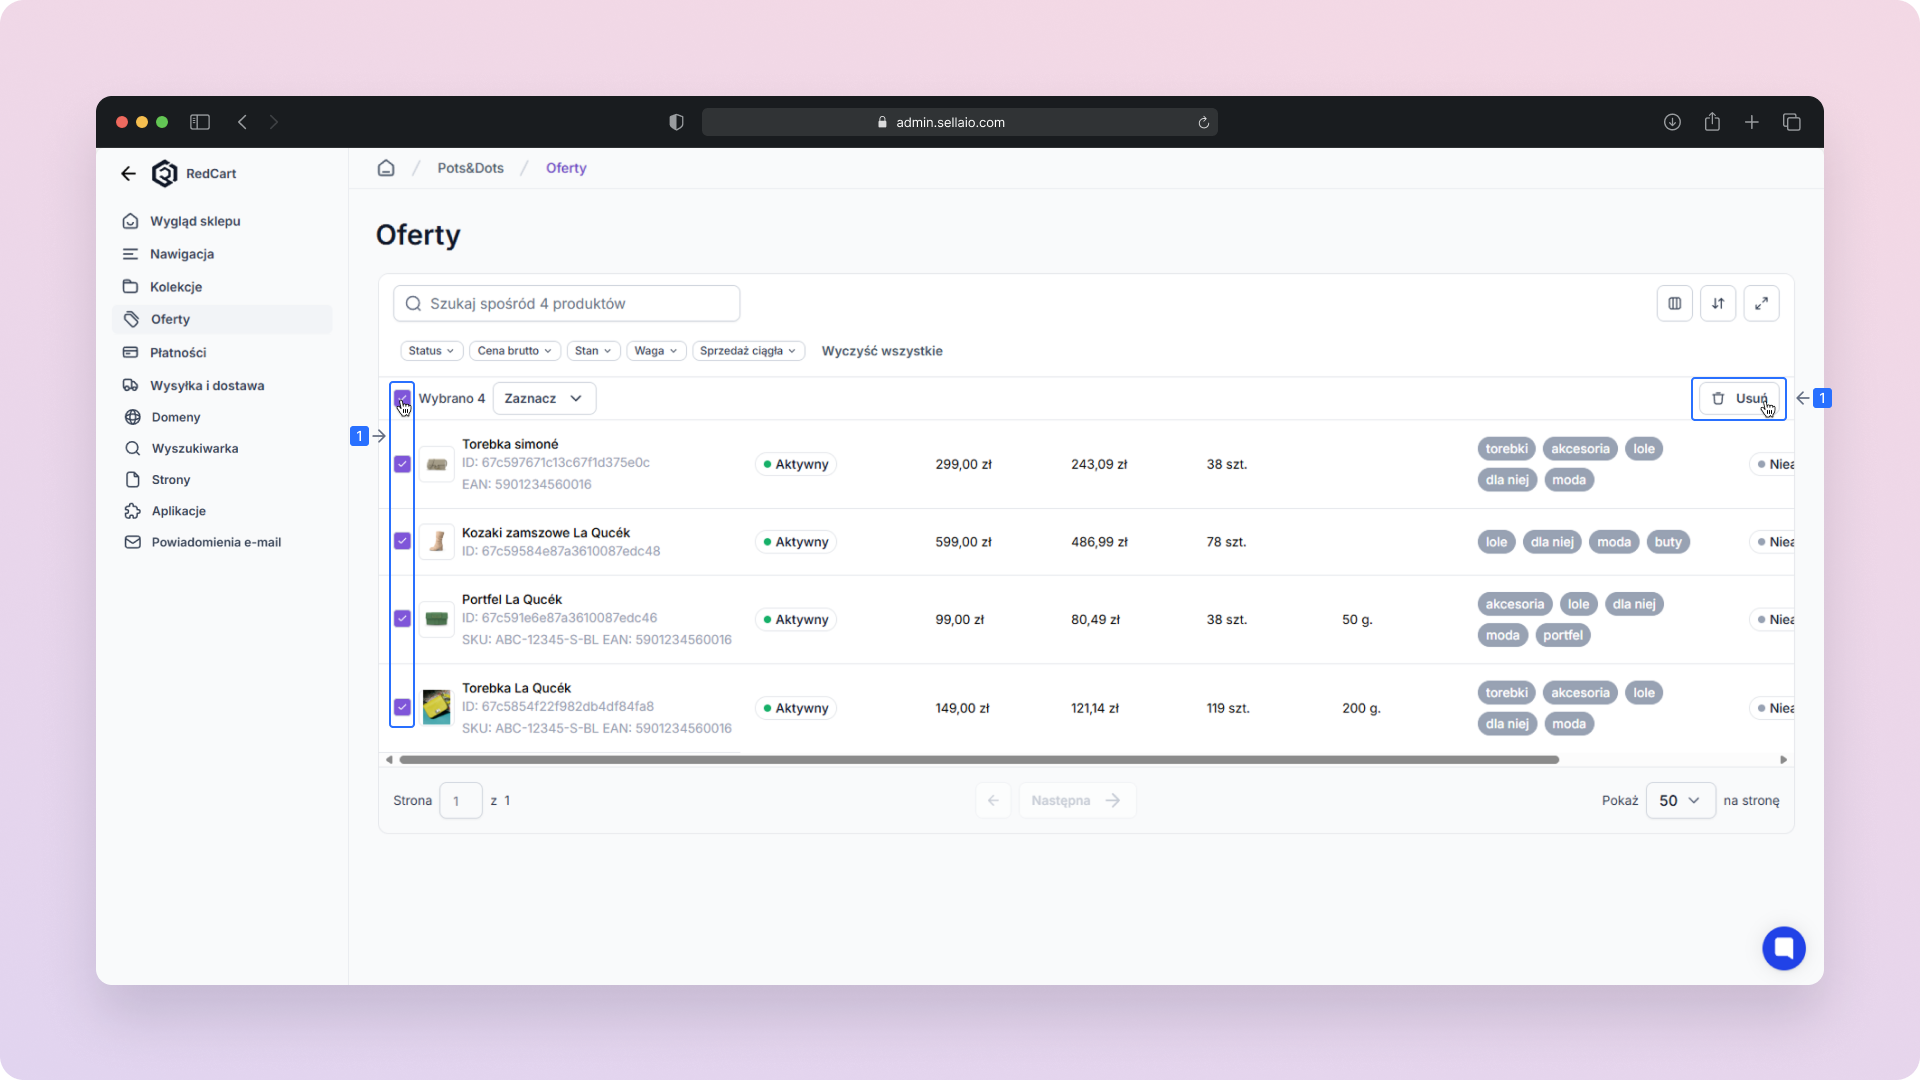
Task: Go to Wysyłka i dostawa menu
Action: (x=207, y=386)
